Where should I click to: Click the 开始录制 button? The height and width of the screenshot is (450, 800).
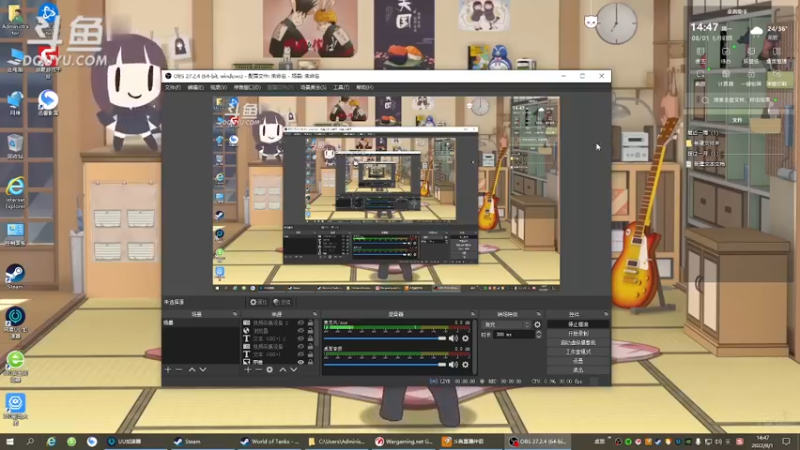[578, 334]
